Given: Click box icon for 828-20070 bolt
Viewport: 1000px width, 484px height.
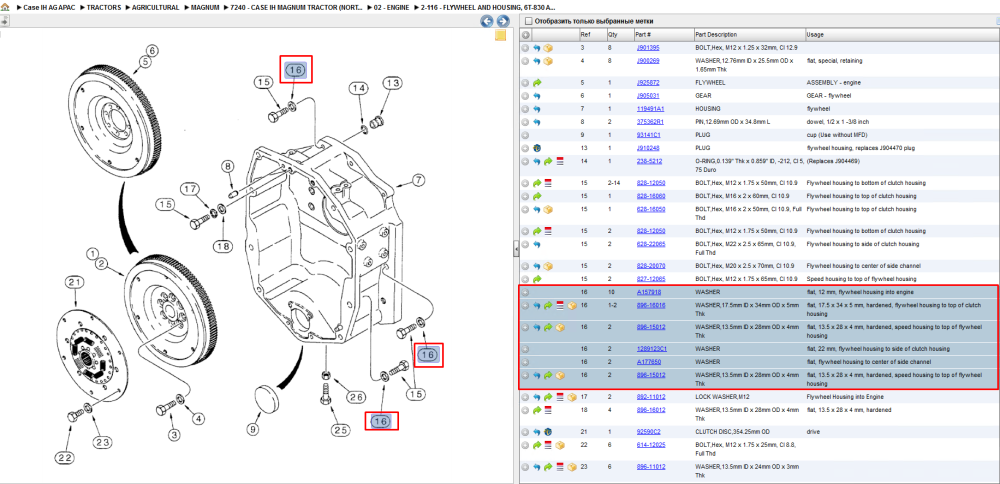Looking at the screenshot, I should point(548,266).
